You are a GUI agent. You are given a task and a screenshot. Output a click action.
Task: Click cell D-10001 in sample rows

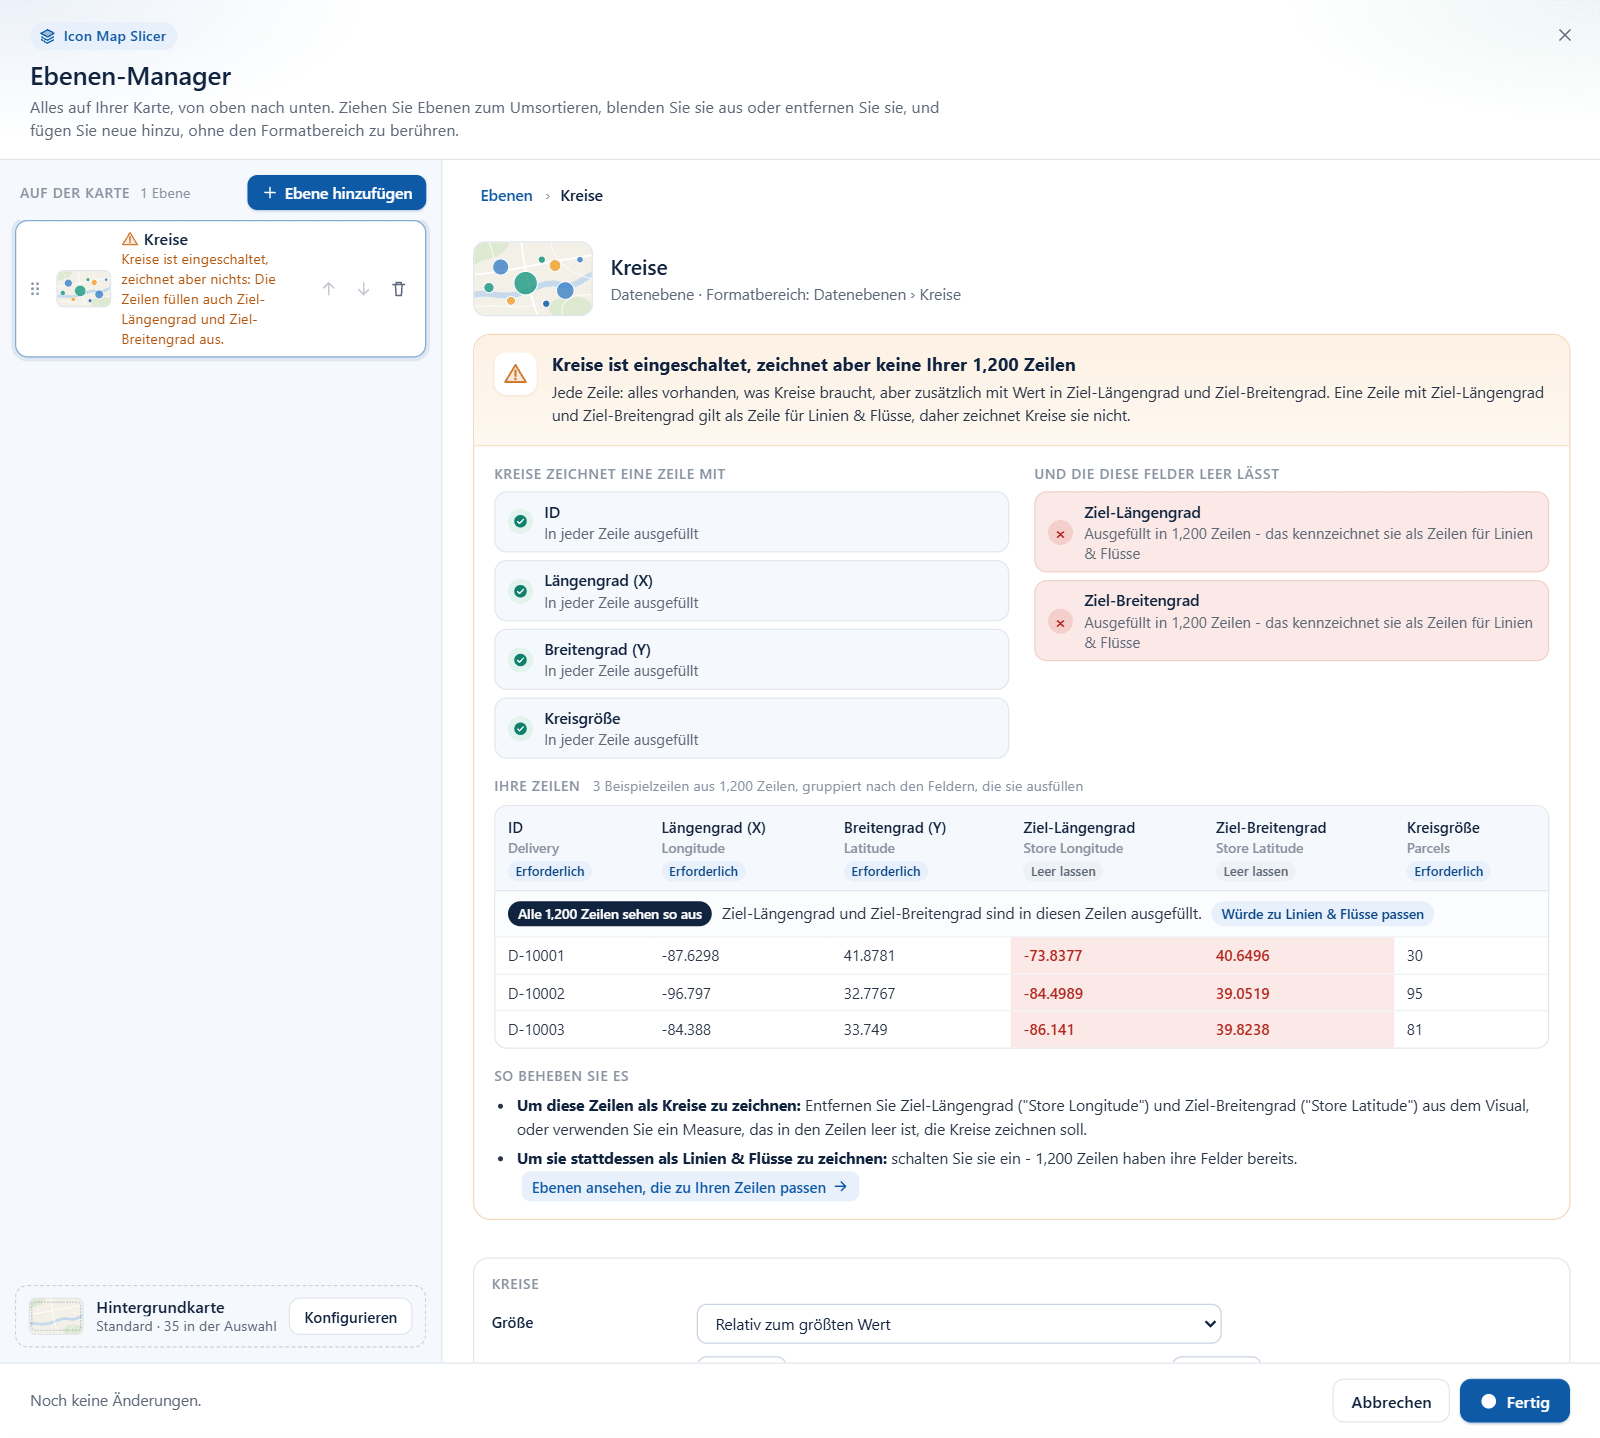tap(536, 956)
